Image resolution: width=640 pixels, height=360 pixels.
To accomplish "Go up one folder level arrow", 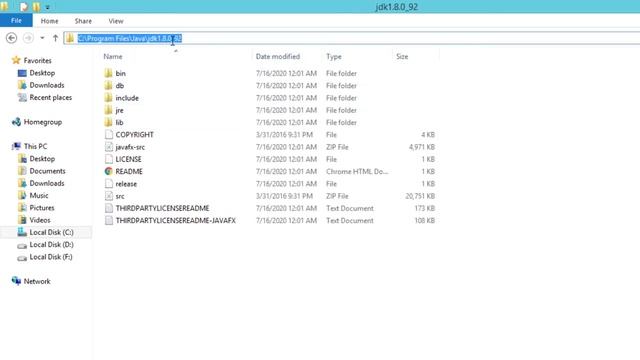I will tap(56, 38).
